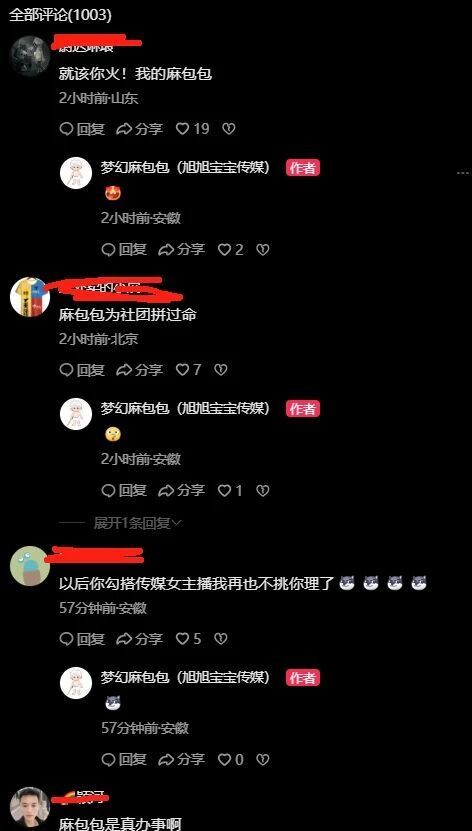Image resolution: width=472 pixels, height=831 pixels.
Task: Share the author's reply with 2 likes
Action: [x=182, y=250]
